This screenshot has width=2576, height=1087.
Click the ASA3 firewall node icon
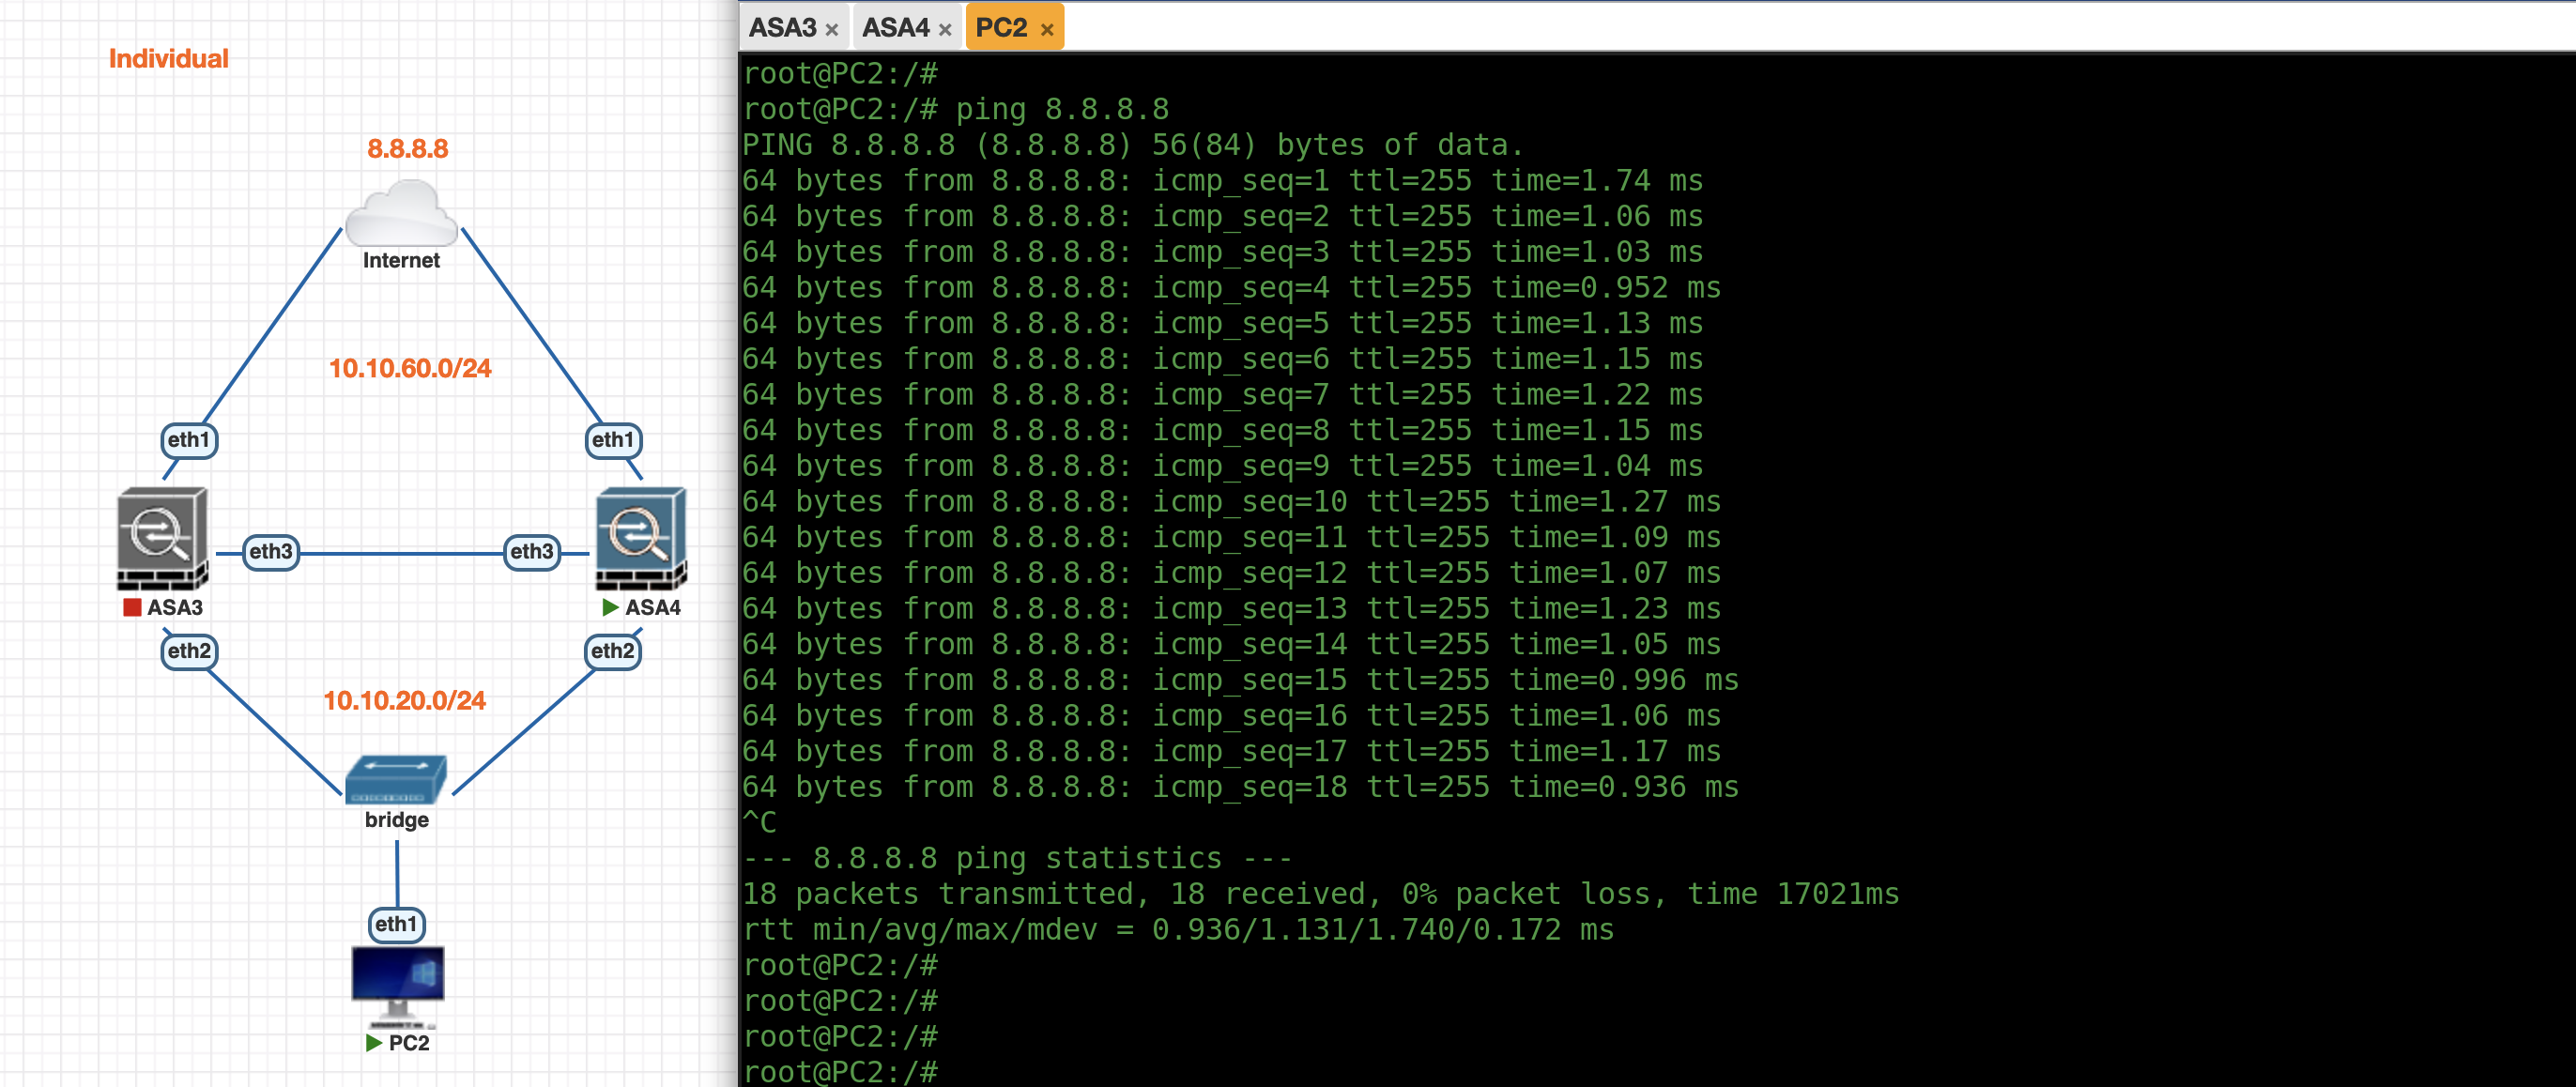[x=162, y=538]
